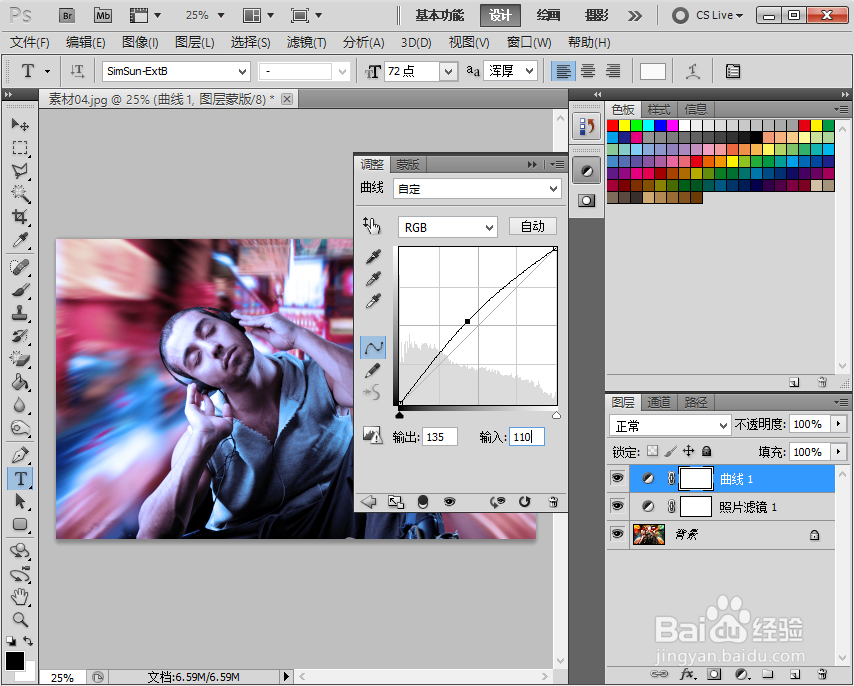Pick the on-image adjustment hand tool in Curves

(x=372, y=225)
